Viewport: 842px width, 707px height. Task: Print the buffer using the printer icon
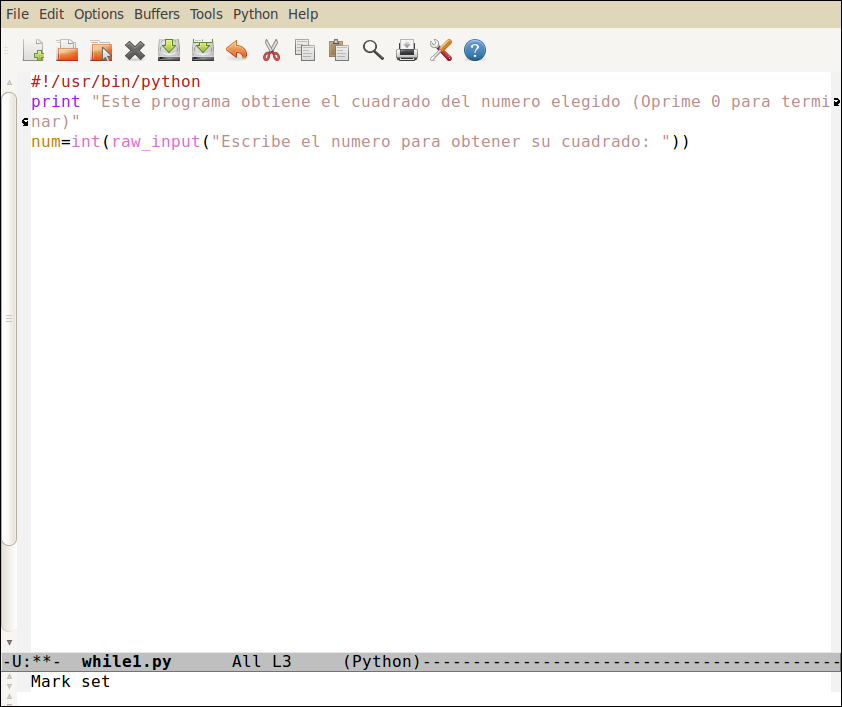point(407,50)
